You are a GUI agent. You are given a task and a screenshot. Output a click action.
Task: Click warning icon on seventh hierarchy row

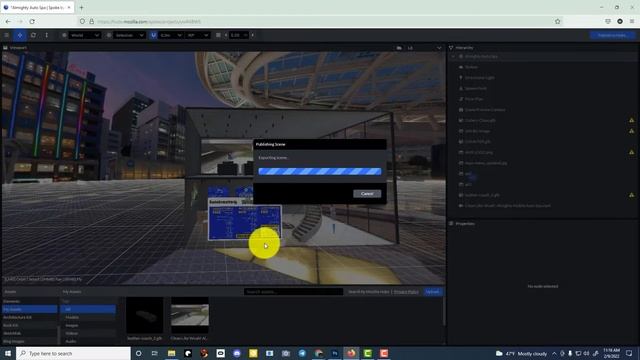(631, 131)
